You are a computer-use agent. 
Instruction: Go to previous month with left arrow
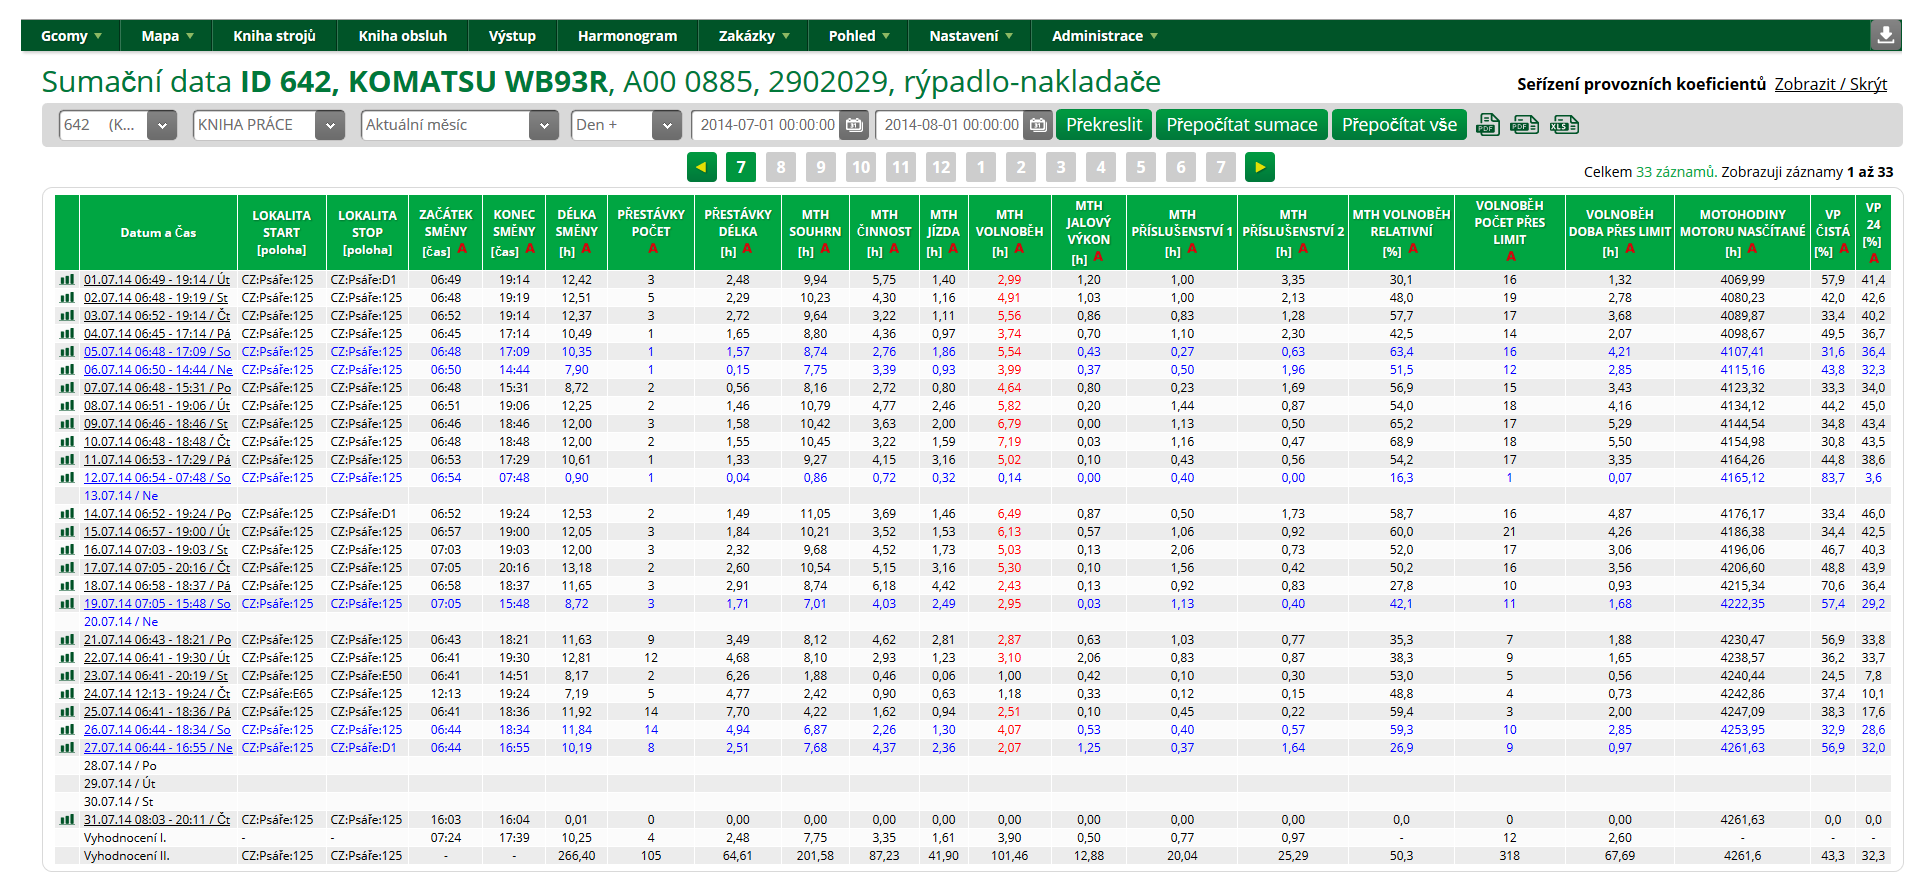(x=702, y=167)
